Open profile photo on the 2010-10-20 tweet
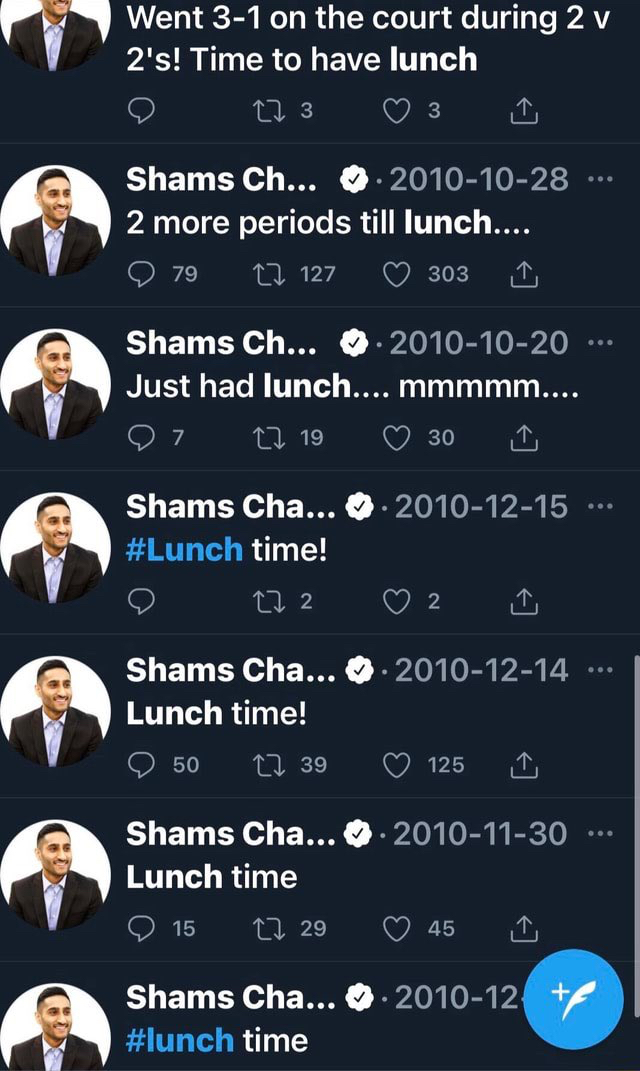The height and width of the screenshot is (1071, 640). tap(56, 382)
